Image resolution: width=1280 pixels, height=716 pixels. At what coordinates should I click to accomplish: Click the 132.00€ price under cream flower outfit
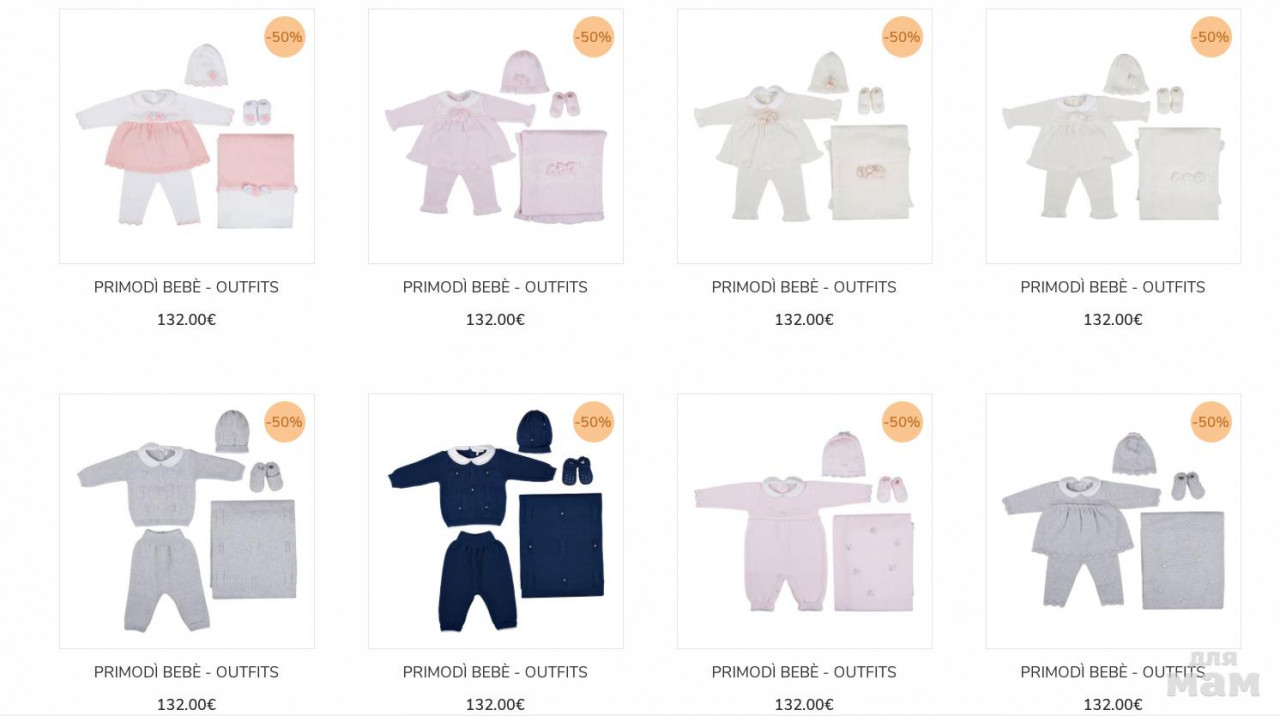tap(804, 320)
